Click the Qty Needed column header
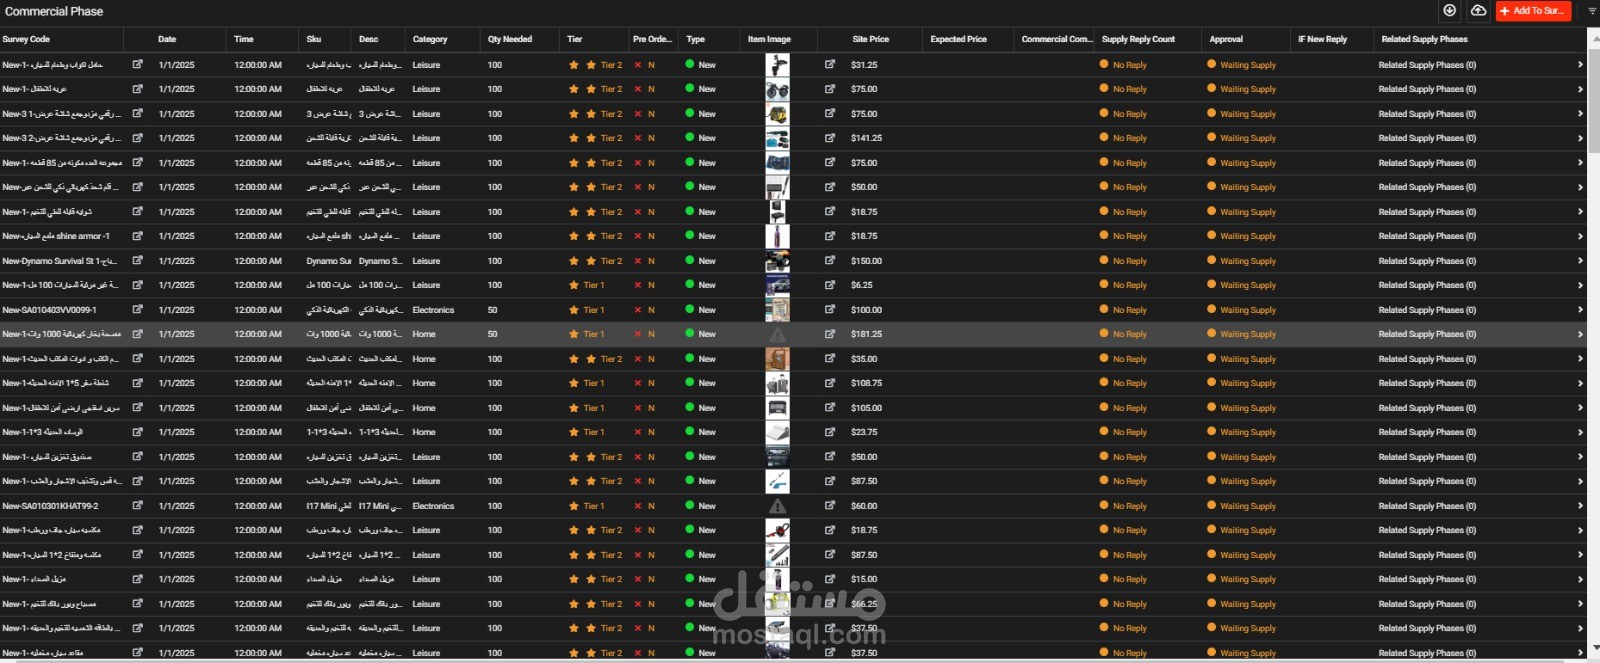 [x=510, y=39]
